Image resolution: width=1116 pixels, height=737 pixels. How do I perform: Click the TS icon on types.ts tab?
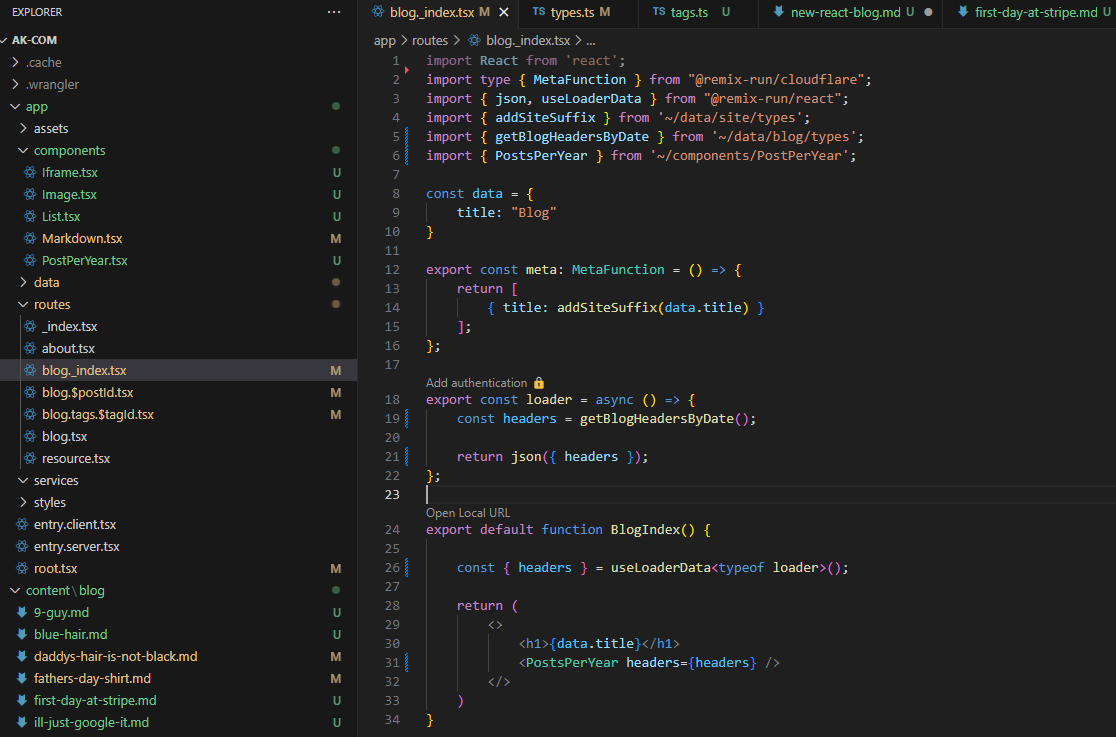539,12
